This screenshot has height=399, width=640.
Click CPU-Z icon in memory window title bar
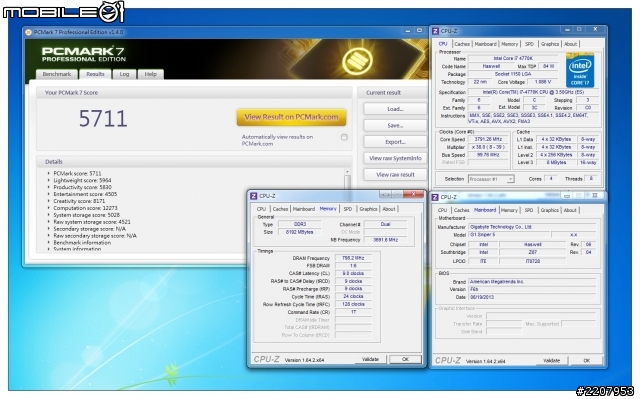click(x=254, y=196)
